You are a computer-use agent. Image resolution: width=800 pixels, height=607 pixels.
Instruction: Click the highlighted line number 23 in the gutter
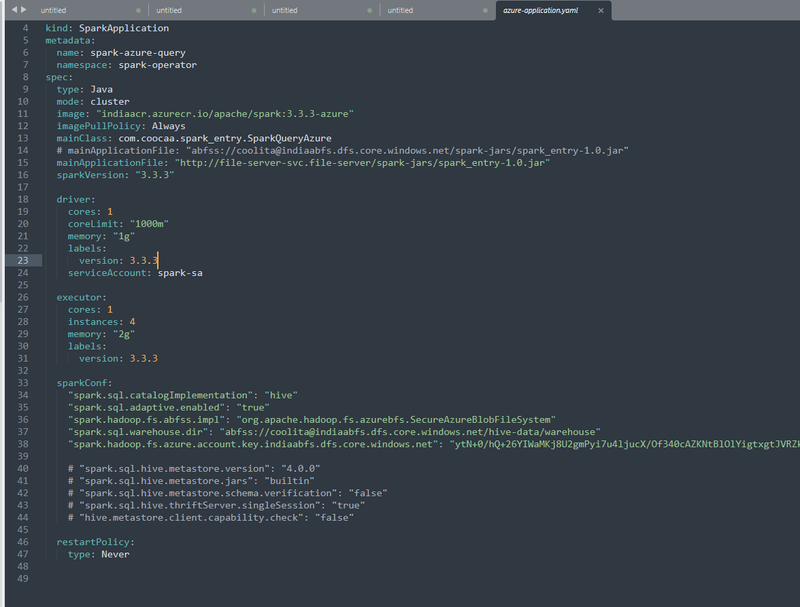tap(23, 261)
